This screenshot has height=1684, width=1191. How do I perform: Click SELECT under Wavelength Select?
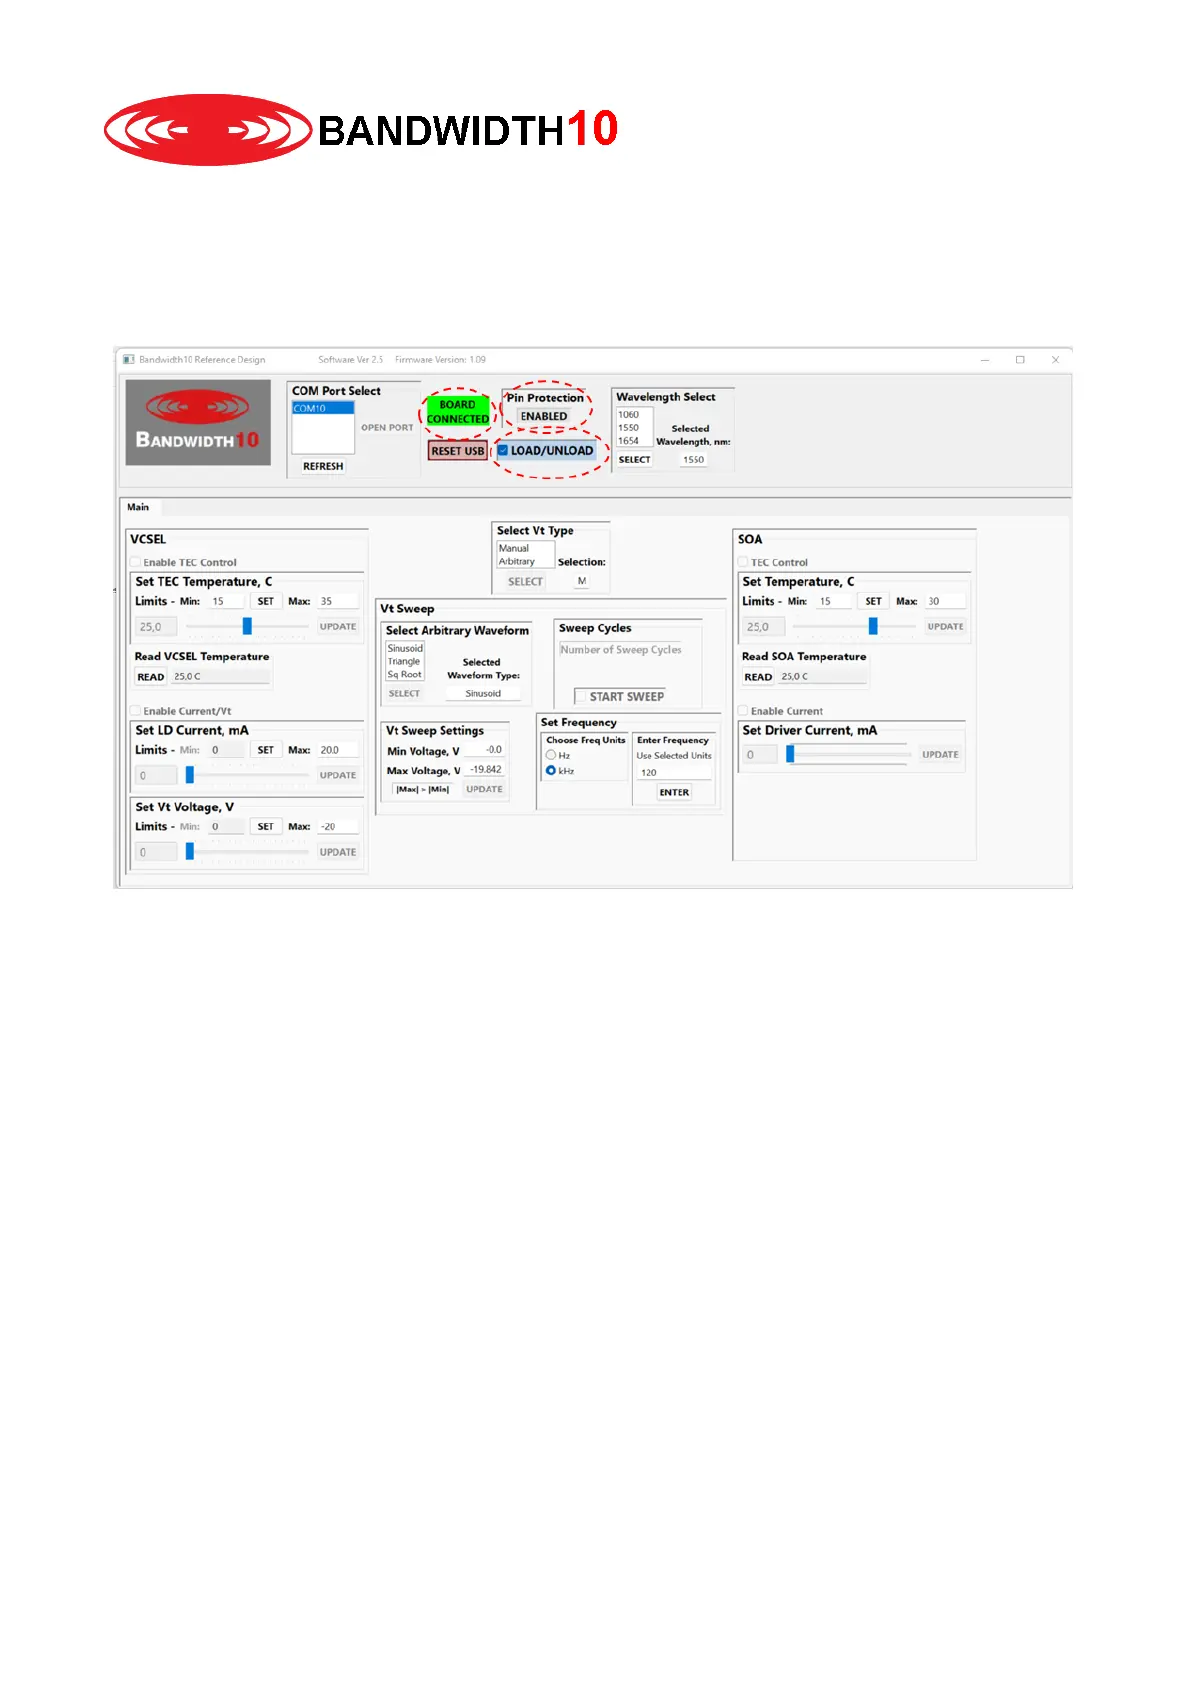tap(634, 460)
